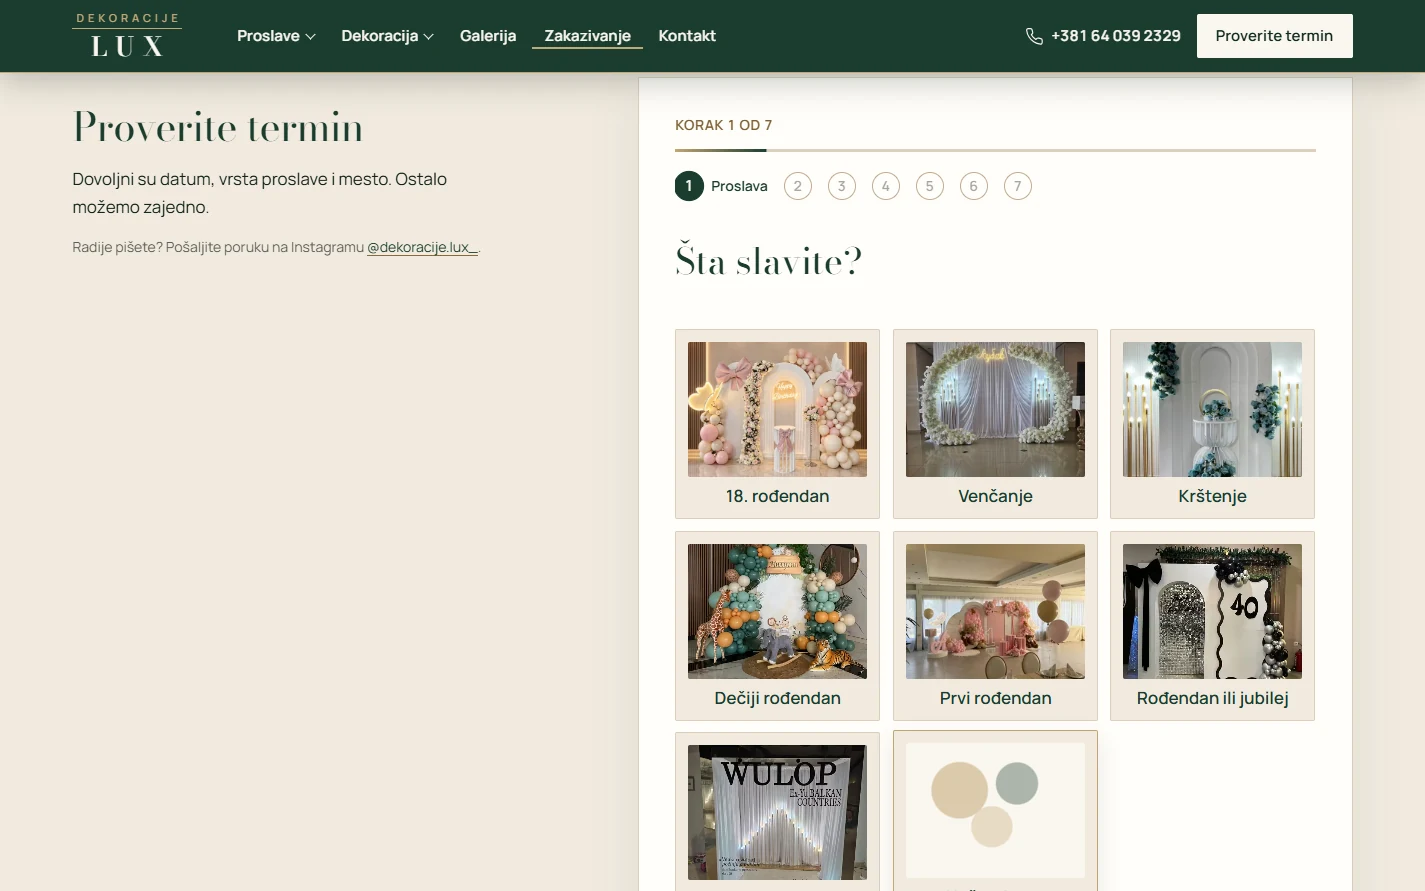This screenshot has width=1425, height=891.
Task: Jump to step 6 circle
Action: (974, 186)
